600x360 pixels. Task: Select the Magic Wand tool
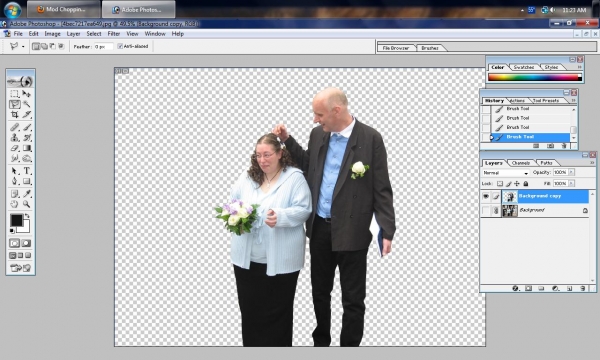26,104
